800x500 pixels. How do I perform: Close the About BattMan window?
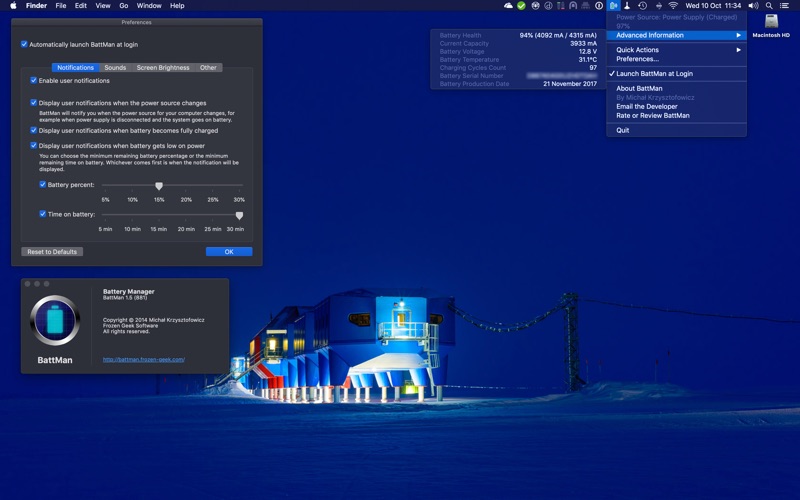(x=28, y=284)
